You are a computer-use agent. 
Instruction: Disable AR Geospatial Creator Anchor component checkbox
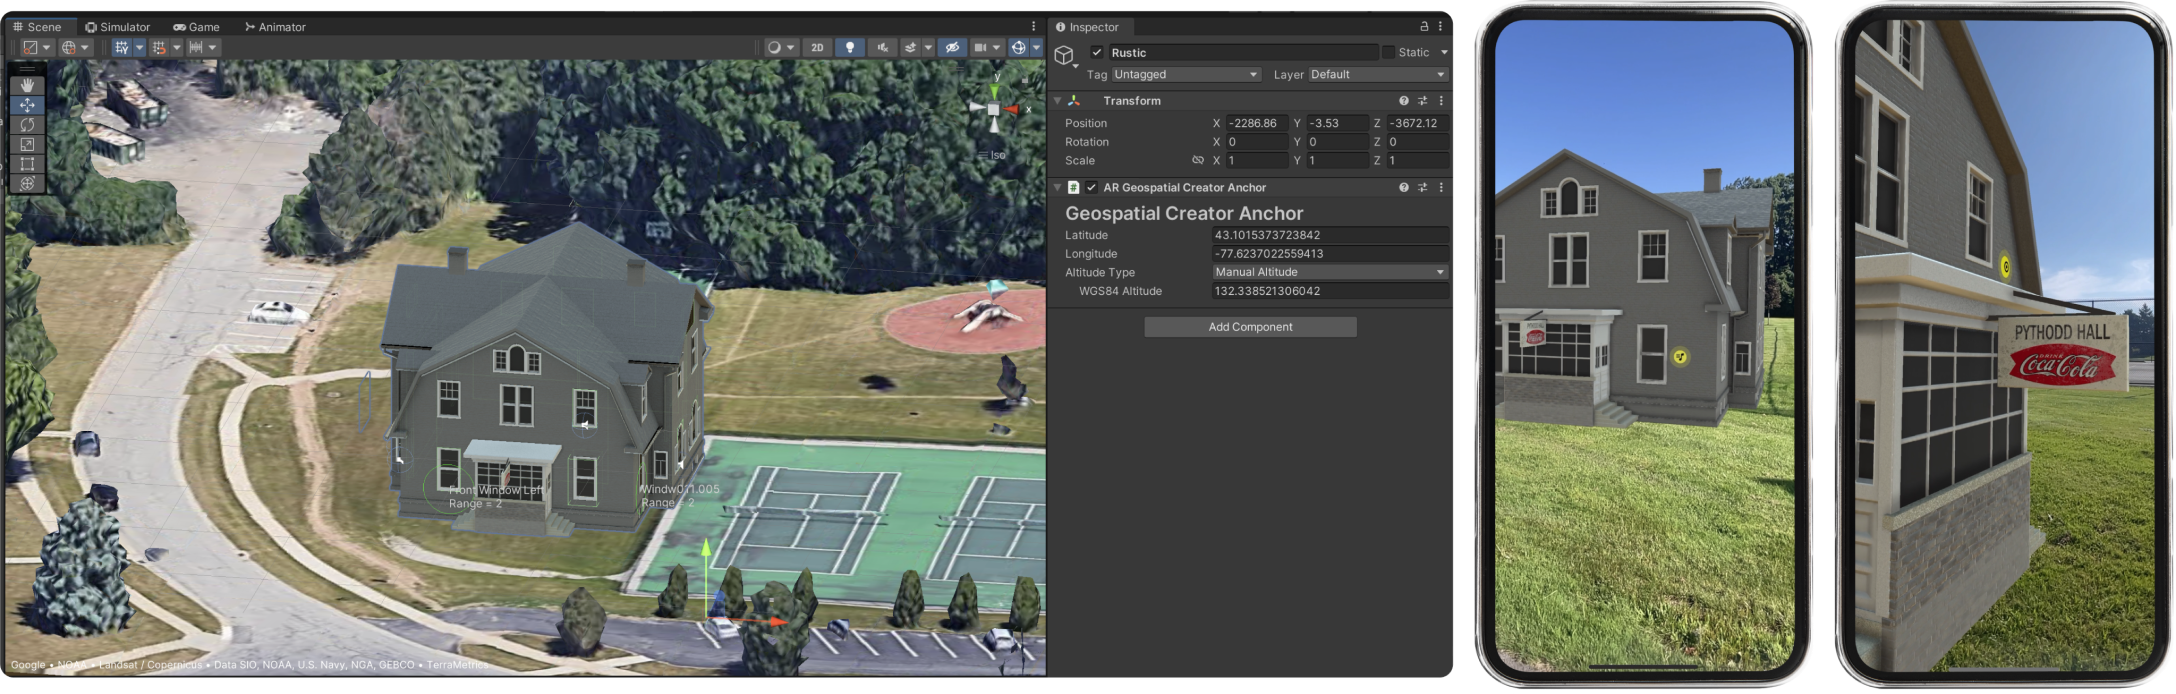click(x=1092, y=188)
